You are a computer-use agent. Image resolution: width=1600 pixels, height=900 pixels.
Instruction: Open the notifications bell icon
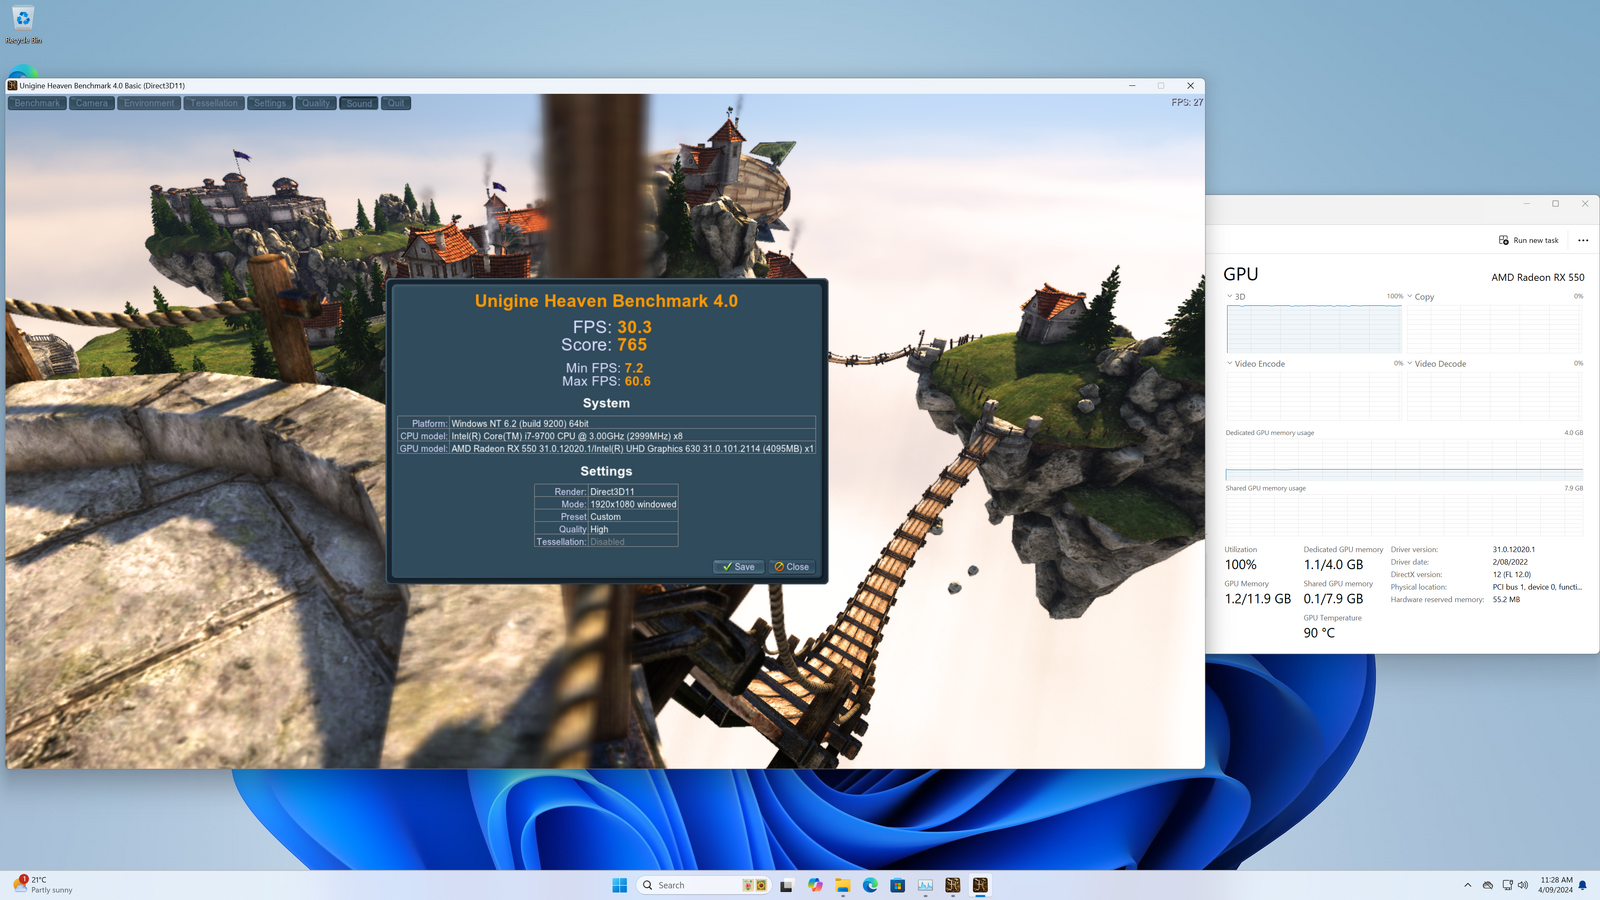pyautogui.click(x=1583, y=885)
